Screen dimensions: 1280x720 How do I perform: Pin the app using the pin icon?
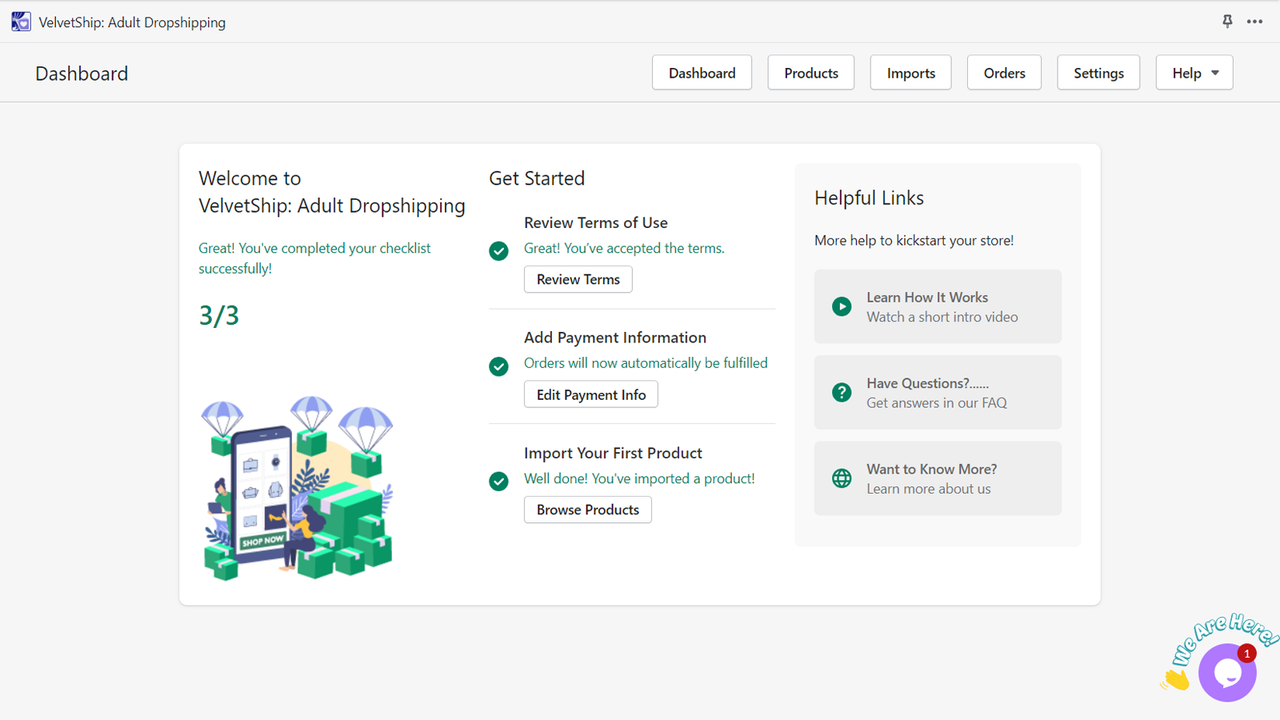tap(1227, 21)
